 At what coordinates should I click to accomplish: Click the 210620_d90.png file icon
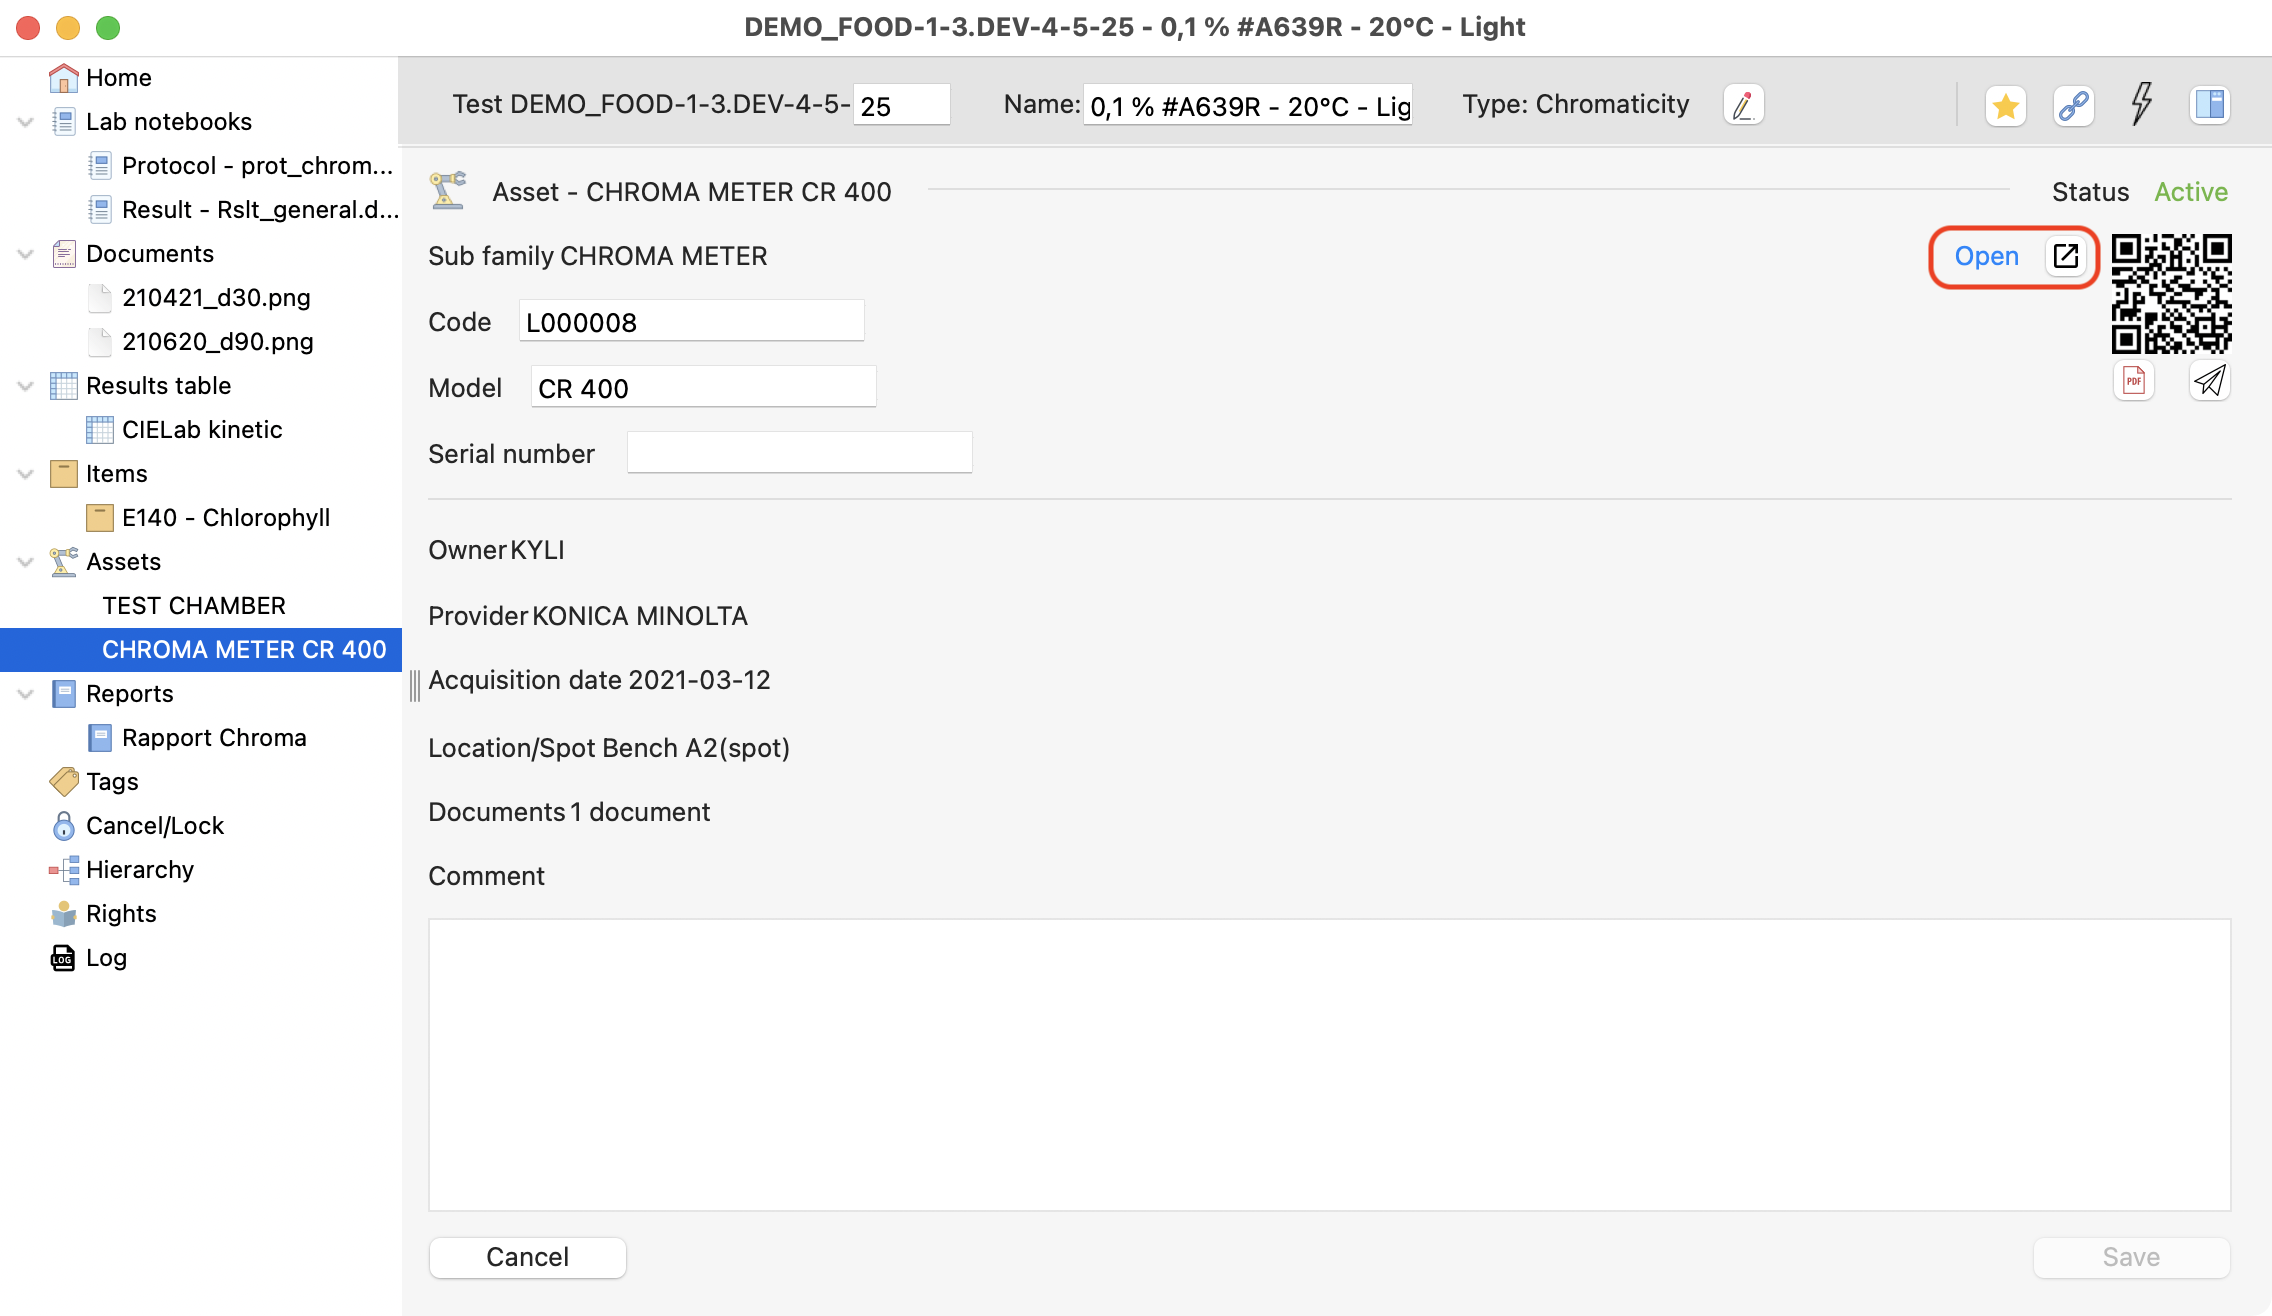coord(99,342)
